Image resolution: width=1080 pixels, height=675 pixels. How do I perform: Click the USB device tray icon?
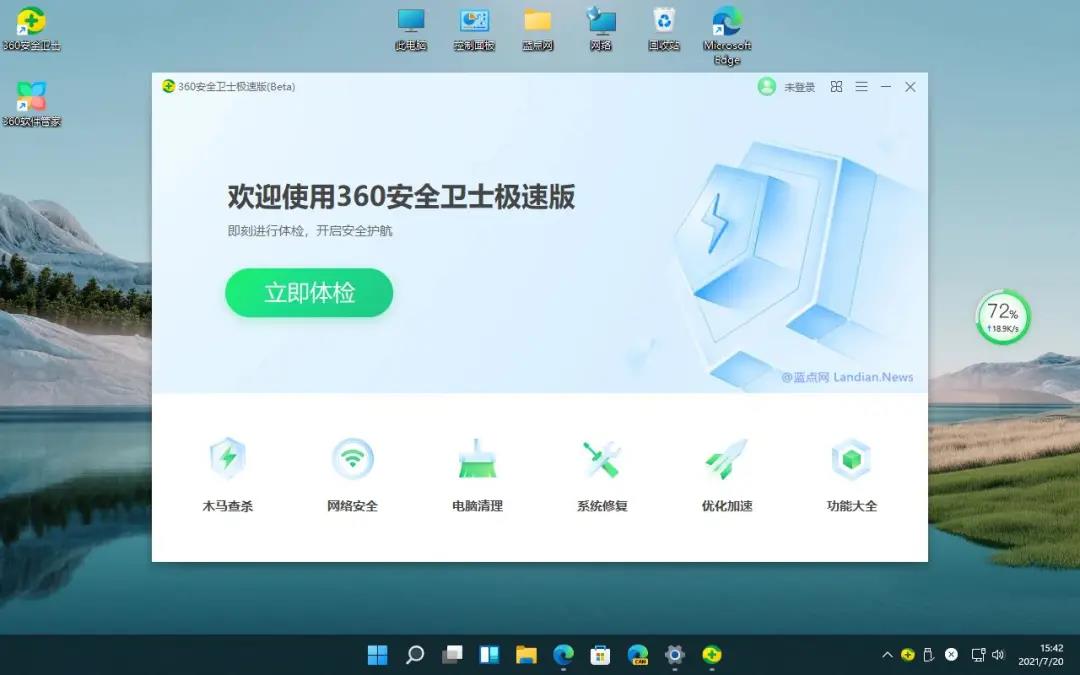click(928, 654)
